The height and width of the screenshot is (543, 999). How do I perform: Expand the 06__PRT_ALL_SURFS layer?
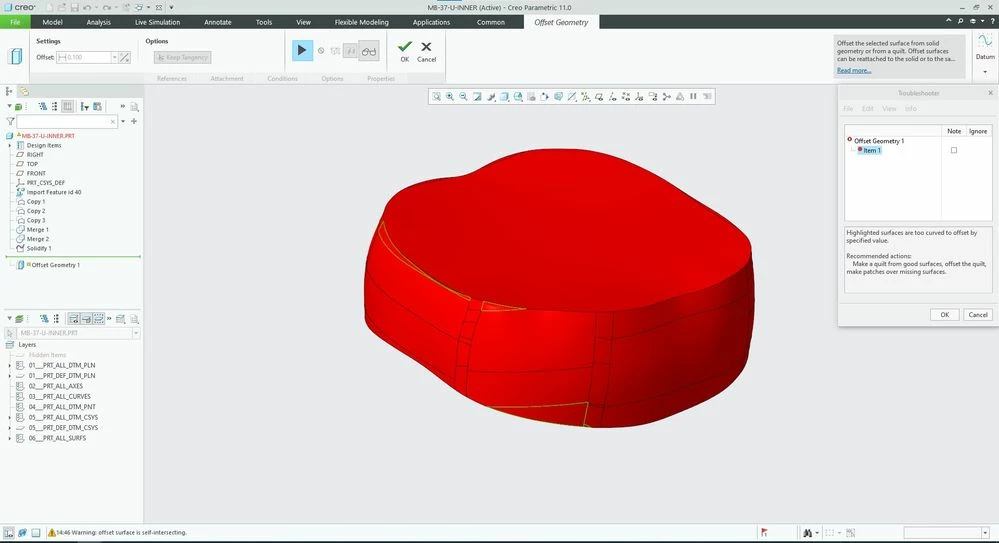coord(10,438)
